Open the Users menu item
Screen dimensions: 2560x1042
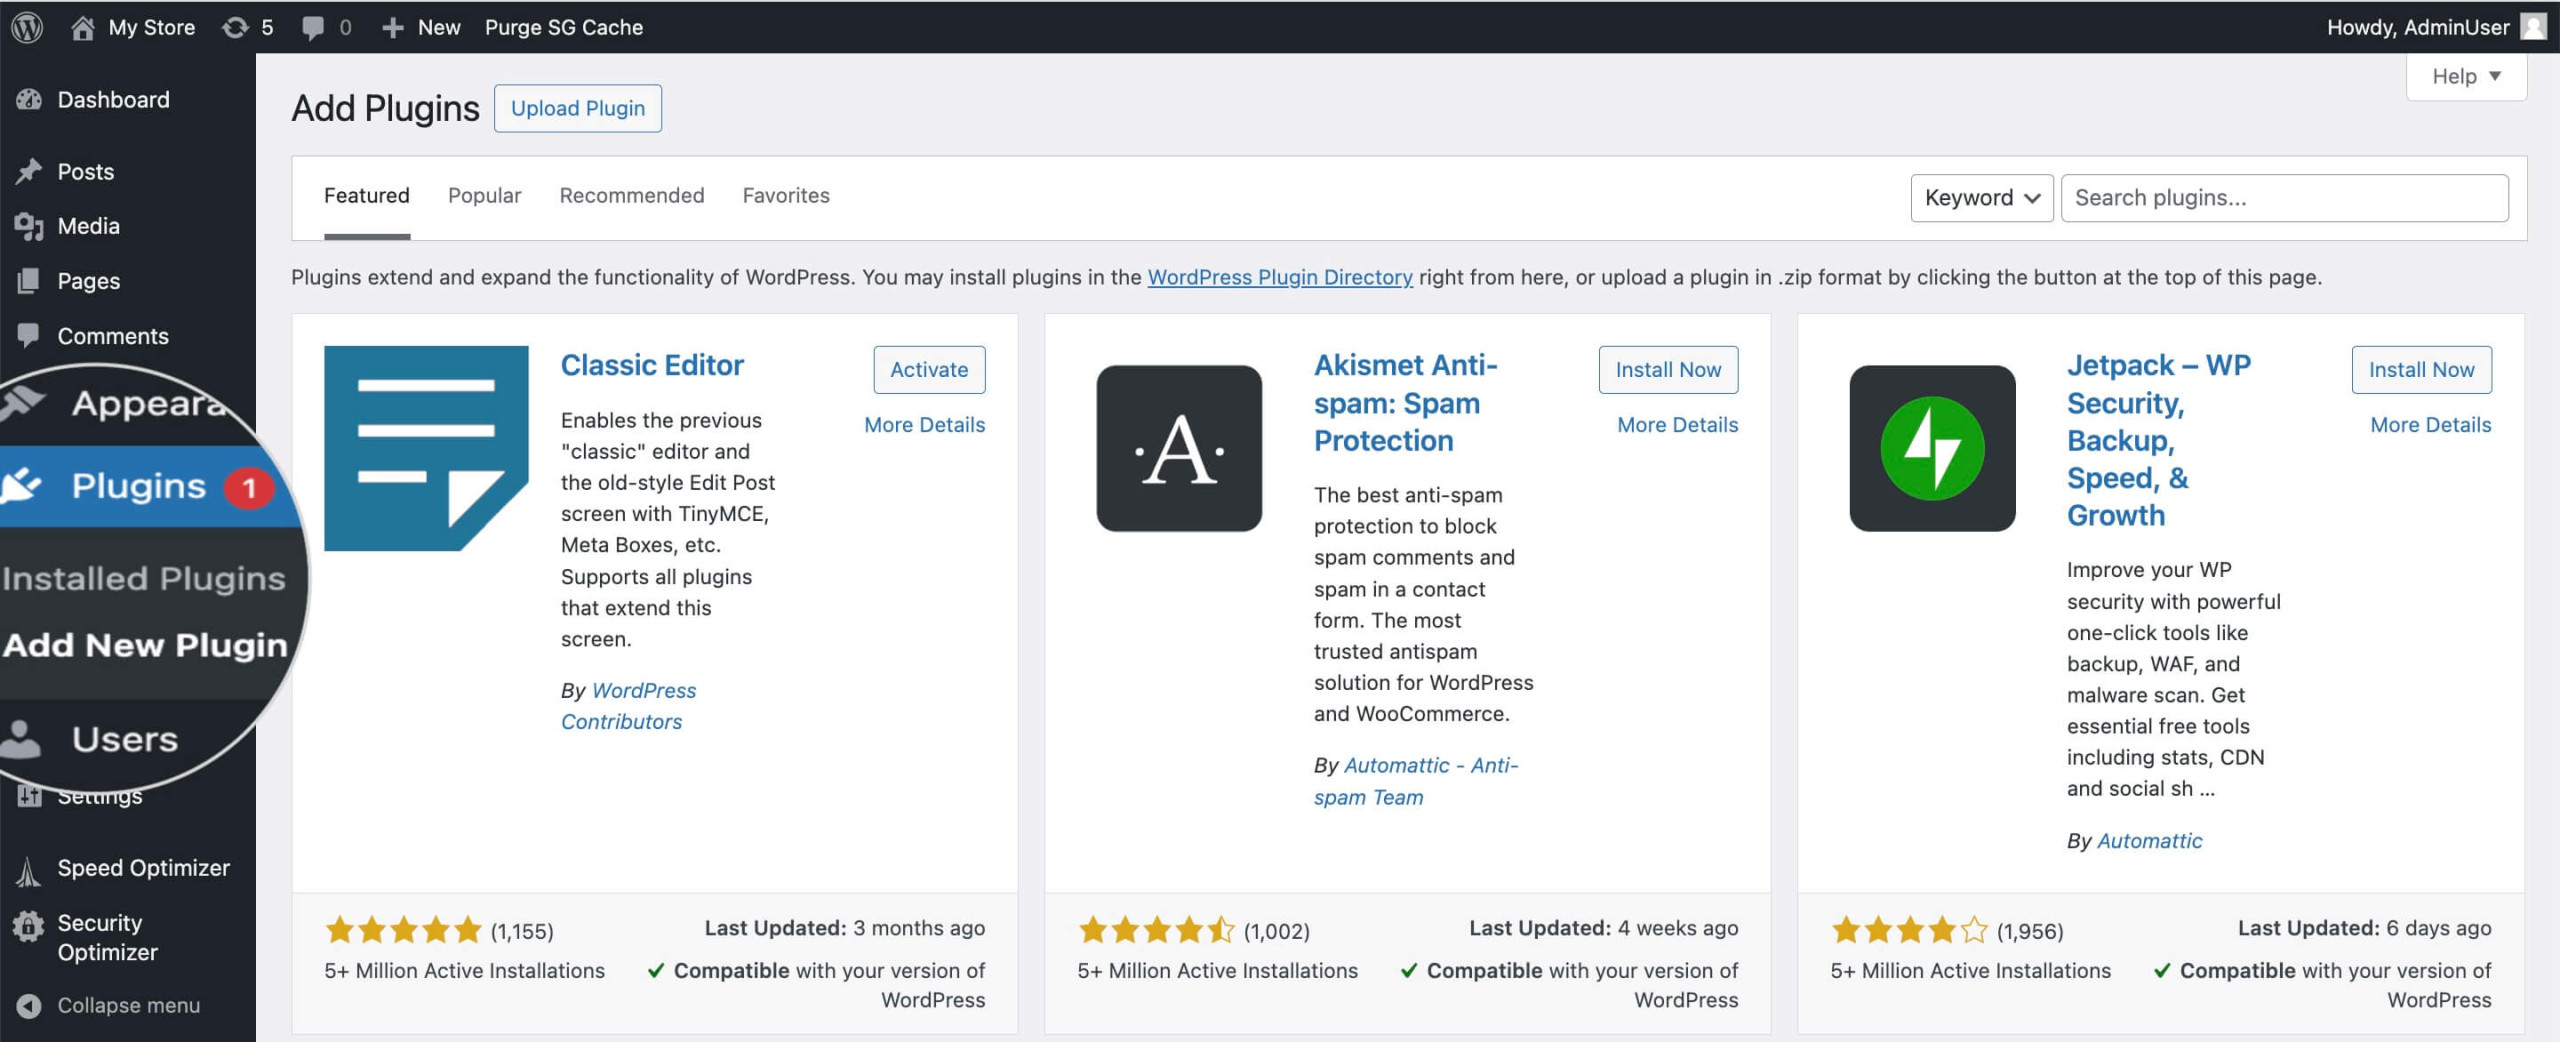[125, 739]
